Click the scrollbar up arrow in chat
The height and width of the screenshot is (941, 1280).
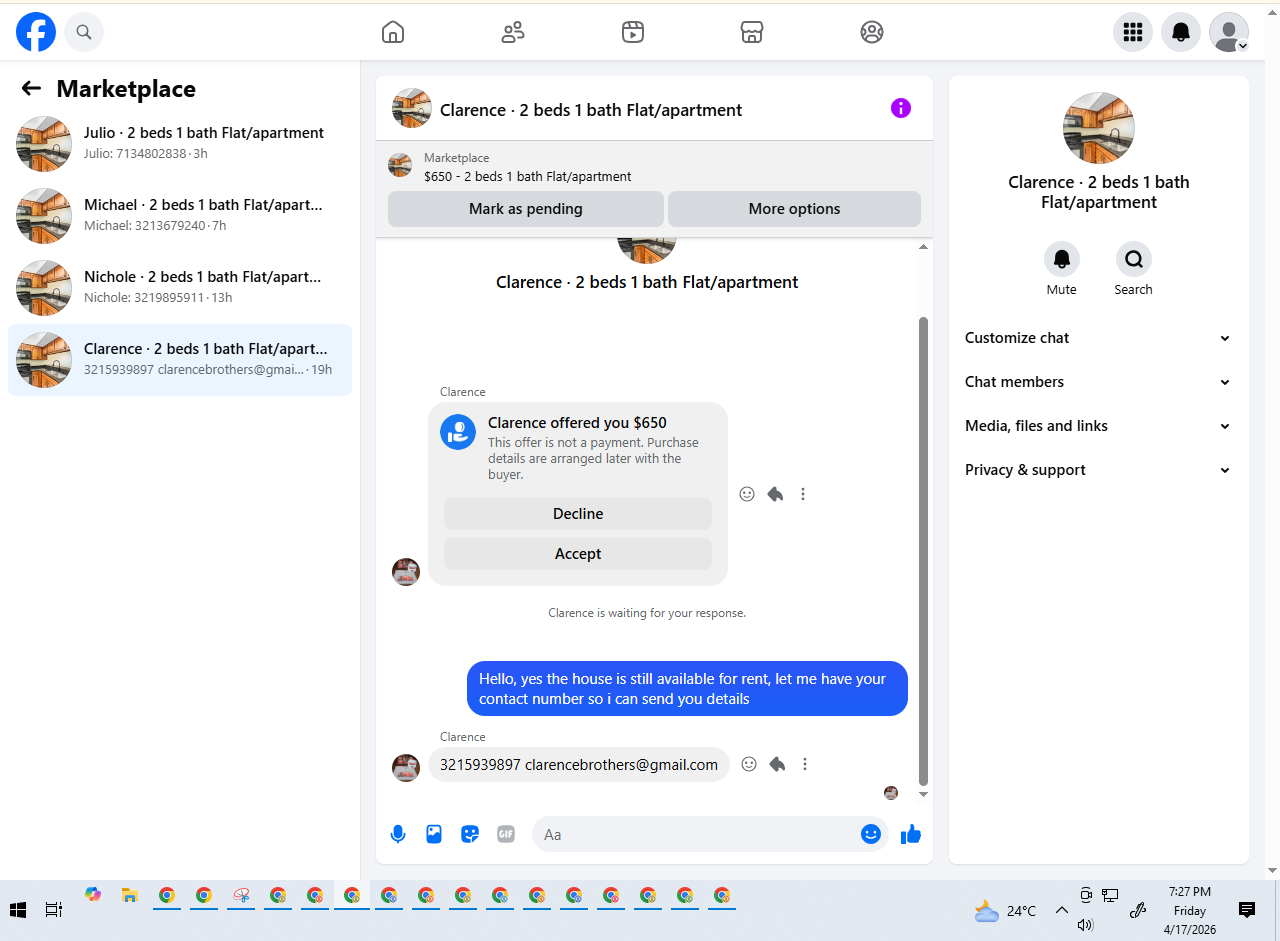923,246
